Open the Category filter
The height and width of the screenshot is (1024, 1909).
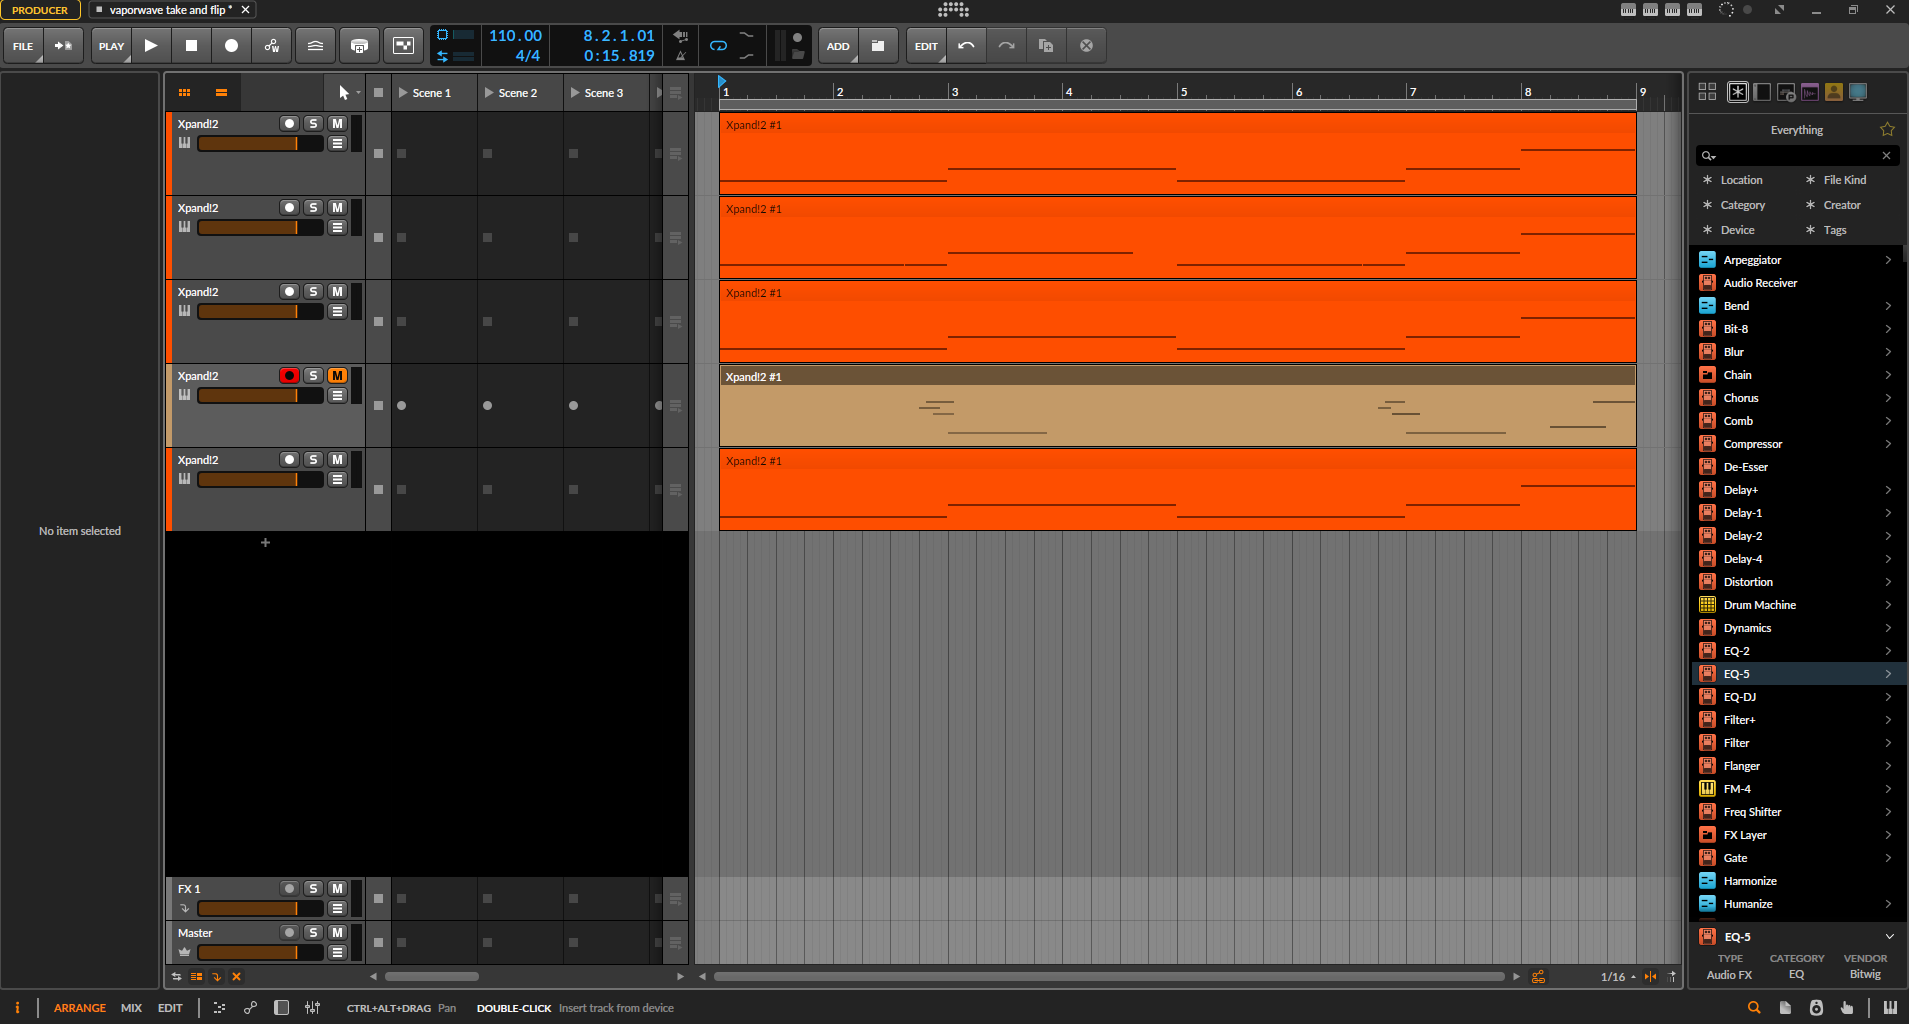[x=1742, y=205]
